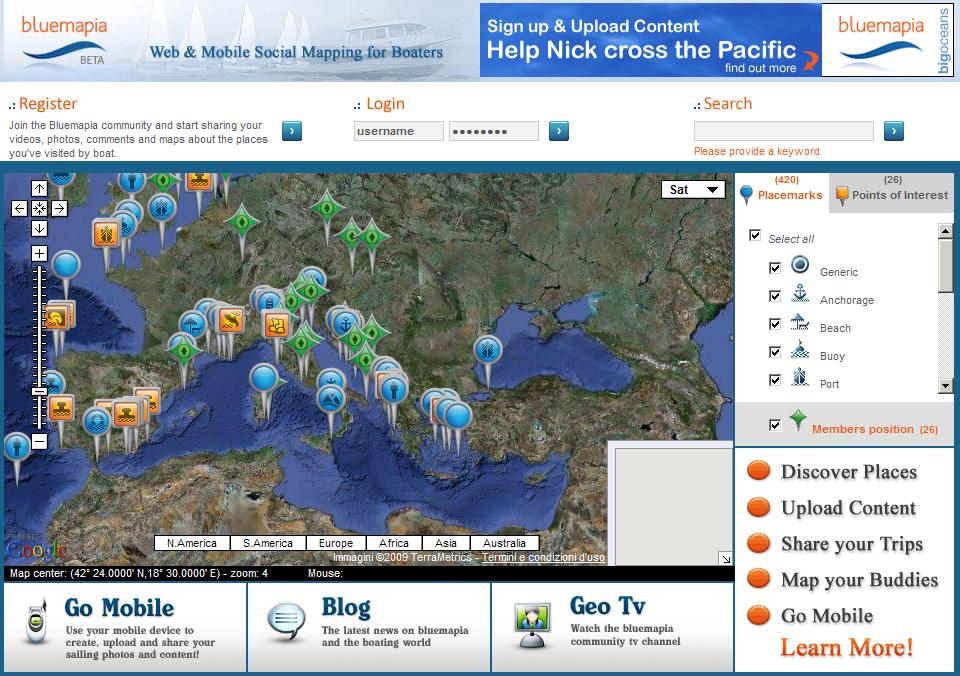960x676 pixels.
Task: Click the bluemapia BETA logo
Action: click(x=64, y=40)
